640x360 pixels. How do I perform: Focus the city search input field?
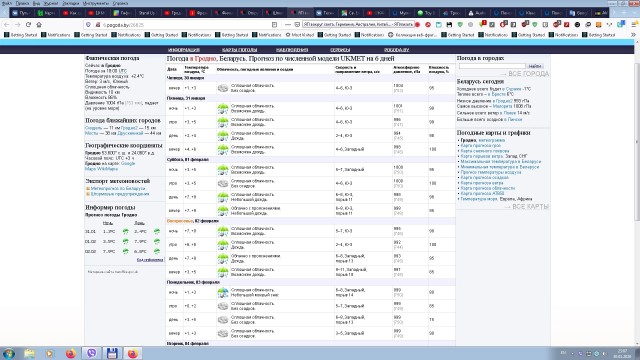coord(492,66)
